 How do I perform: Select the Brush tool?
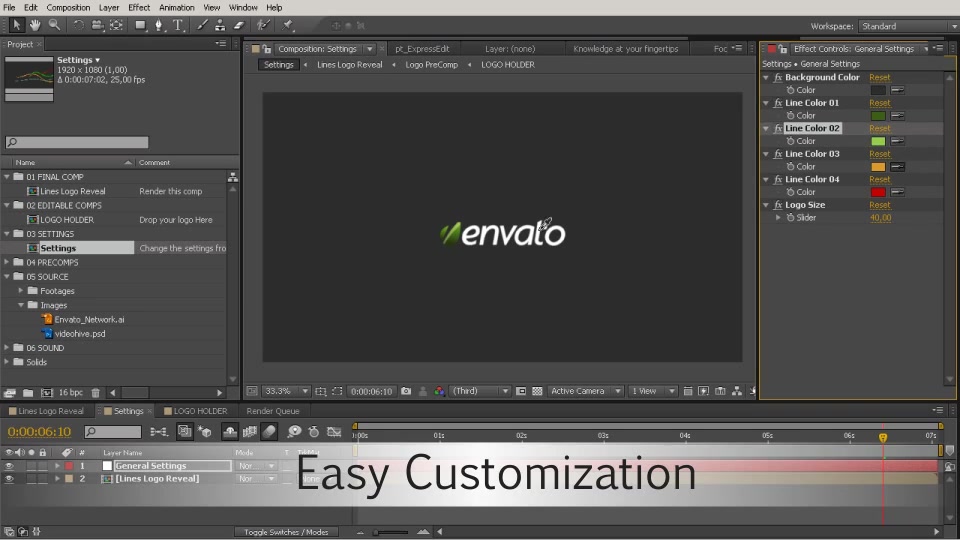click(201, 25)
